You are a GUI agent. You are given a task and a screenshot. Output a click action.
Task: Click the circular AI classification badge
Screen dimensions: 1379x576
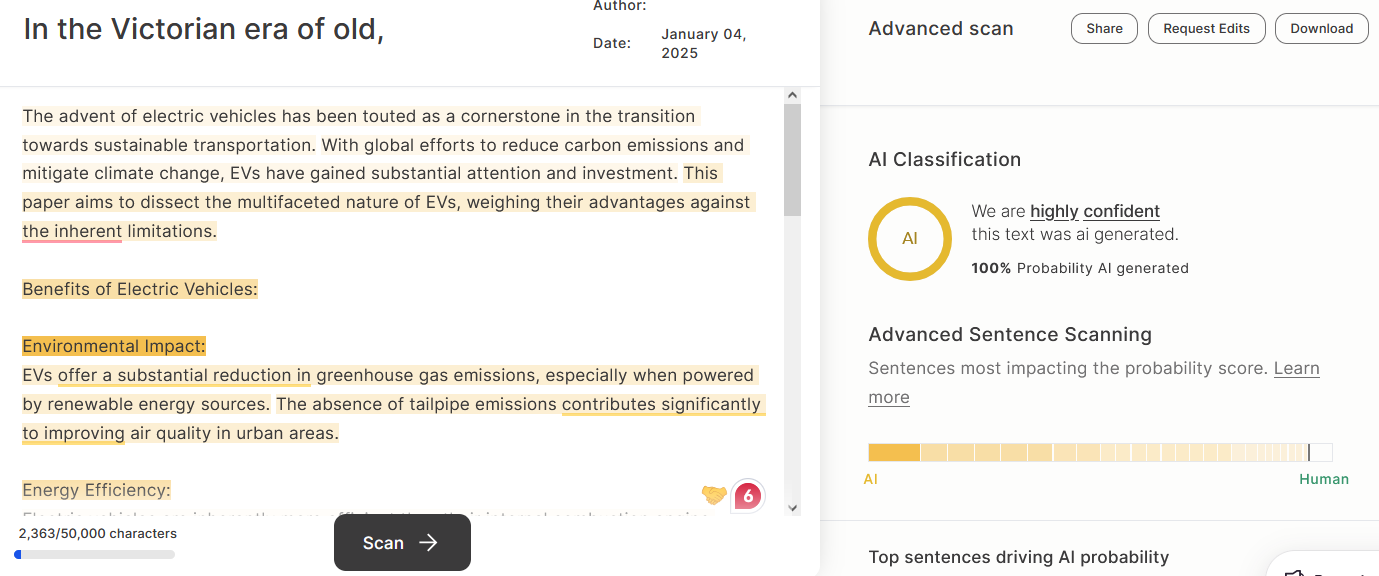[909, 239]
